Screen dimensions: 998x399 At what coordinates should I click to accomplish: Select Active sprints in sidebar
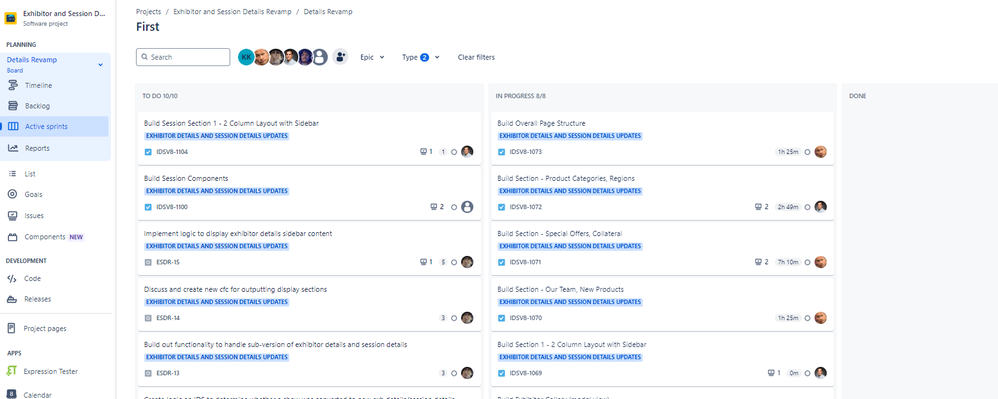click(x=54, y=126)
